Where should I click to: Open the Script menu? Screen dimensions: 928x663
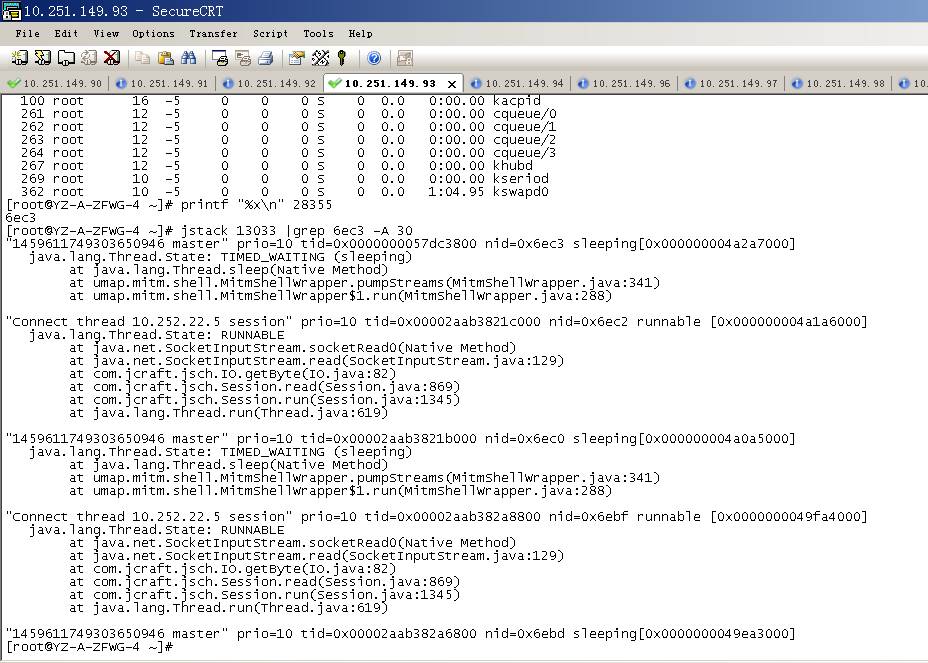click(x=270, y=33)
